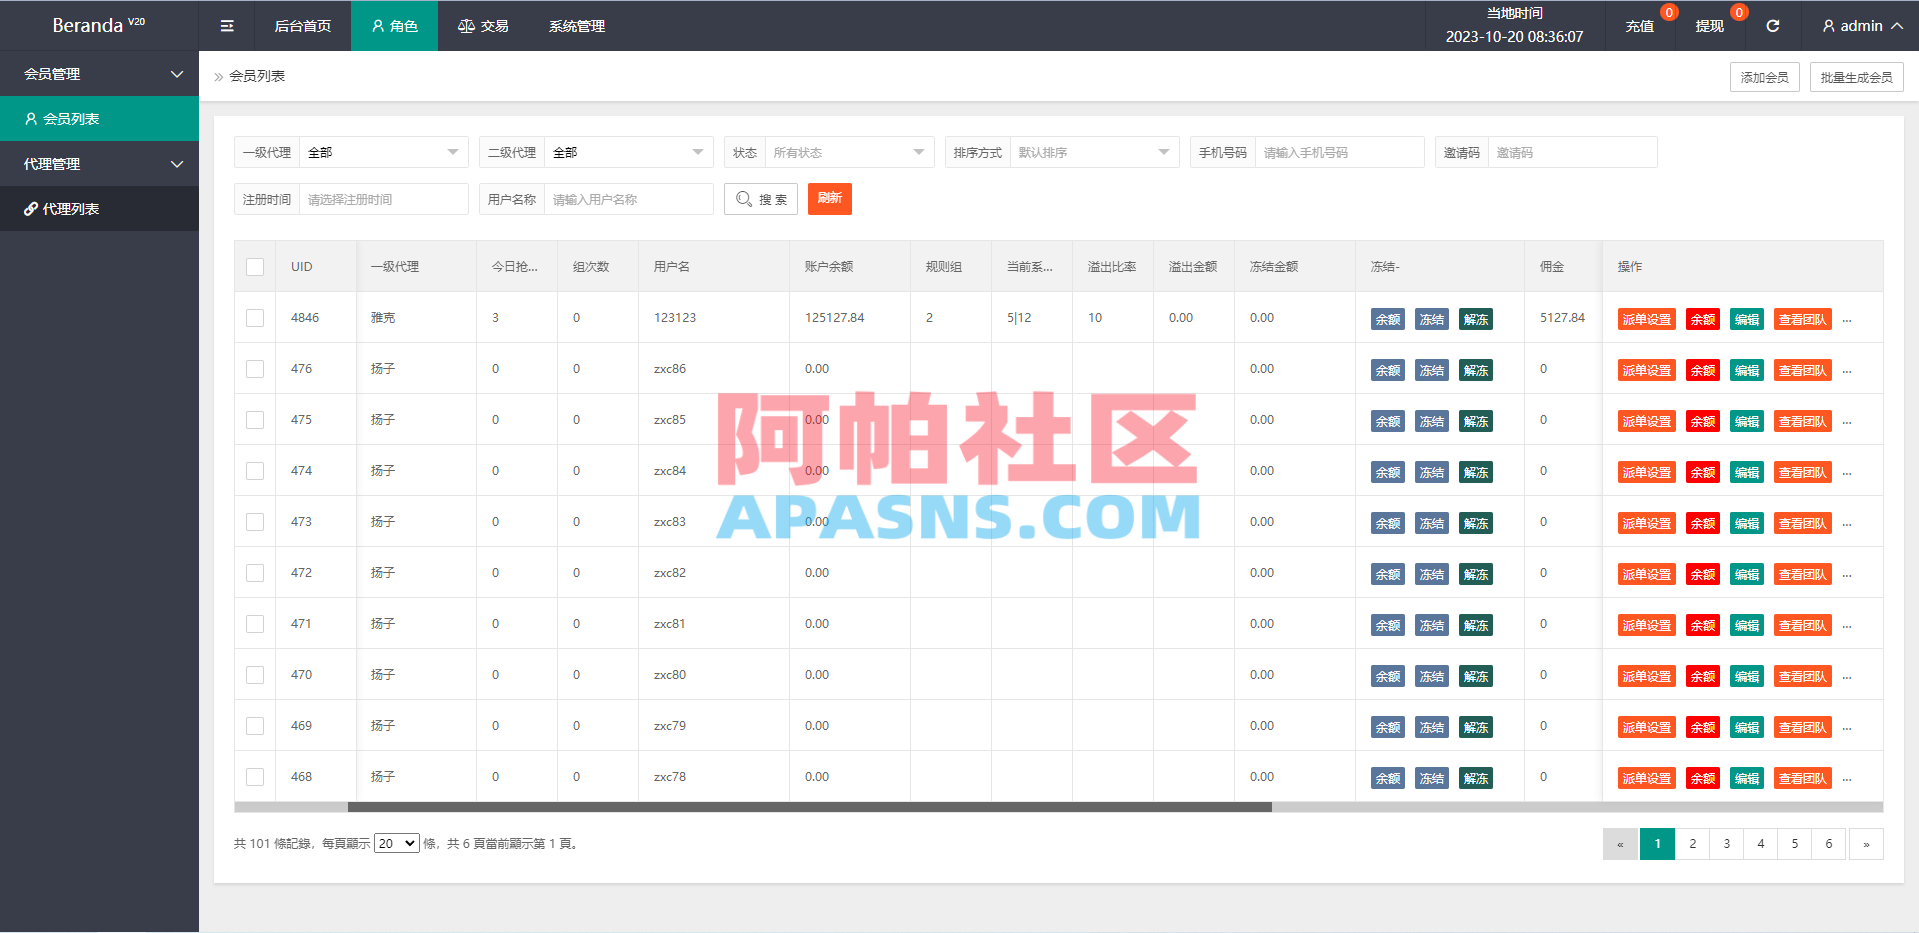
Task: Click inside the 手机号码 input field
Action: (x=1340, y=152)
